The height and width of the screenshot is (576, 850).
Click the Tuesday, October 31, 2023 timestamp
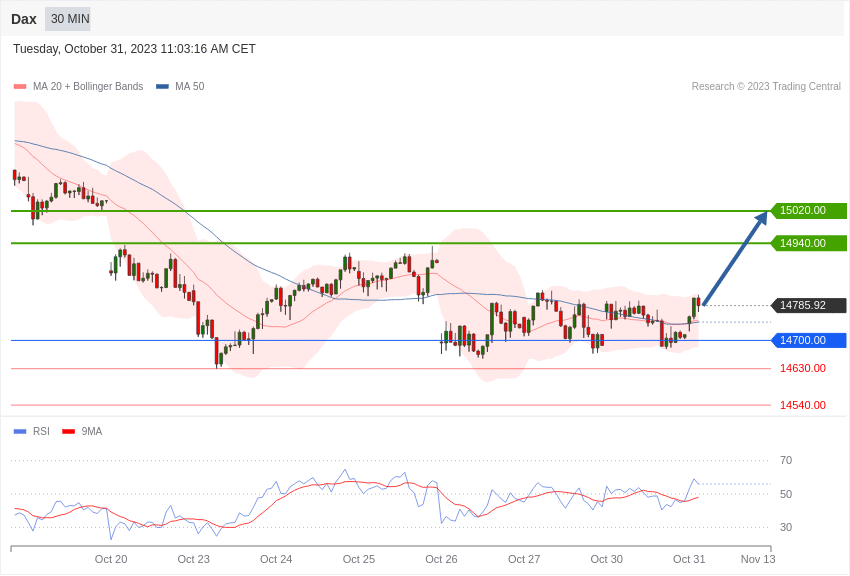click(x=134, y=49)
